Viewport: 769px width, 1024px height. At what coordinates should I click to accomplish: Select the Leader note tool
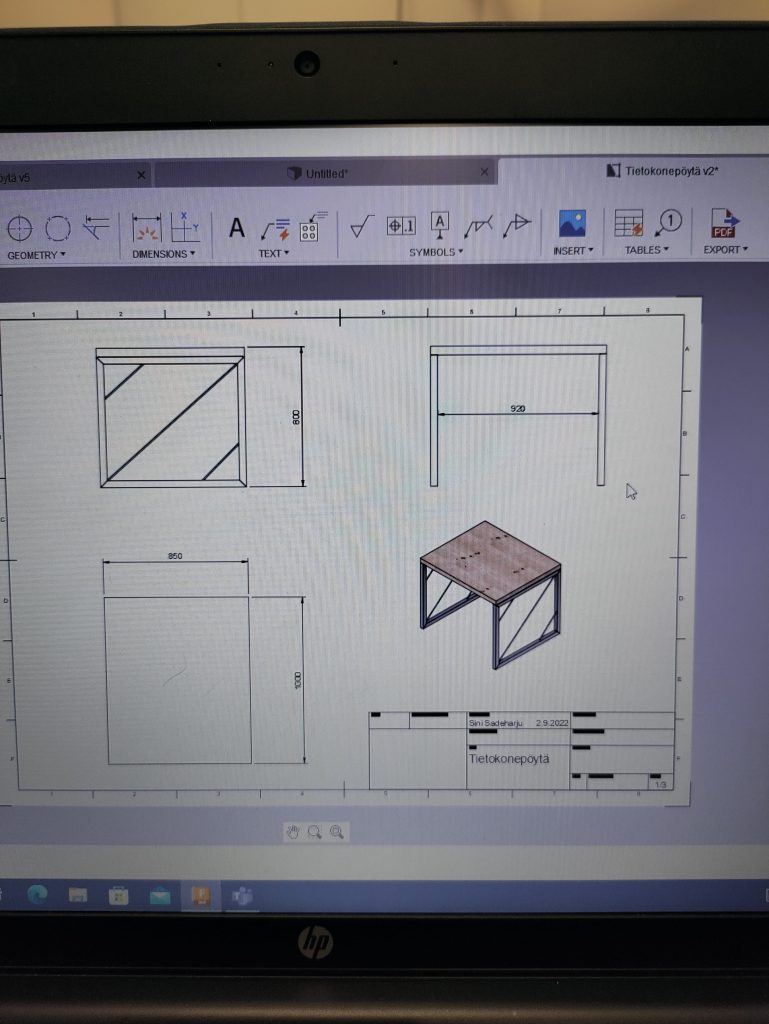coord(274,228)
